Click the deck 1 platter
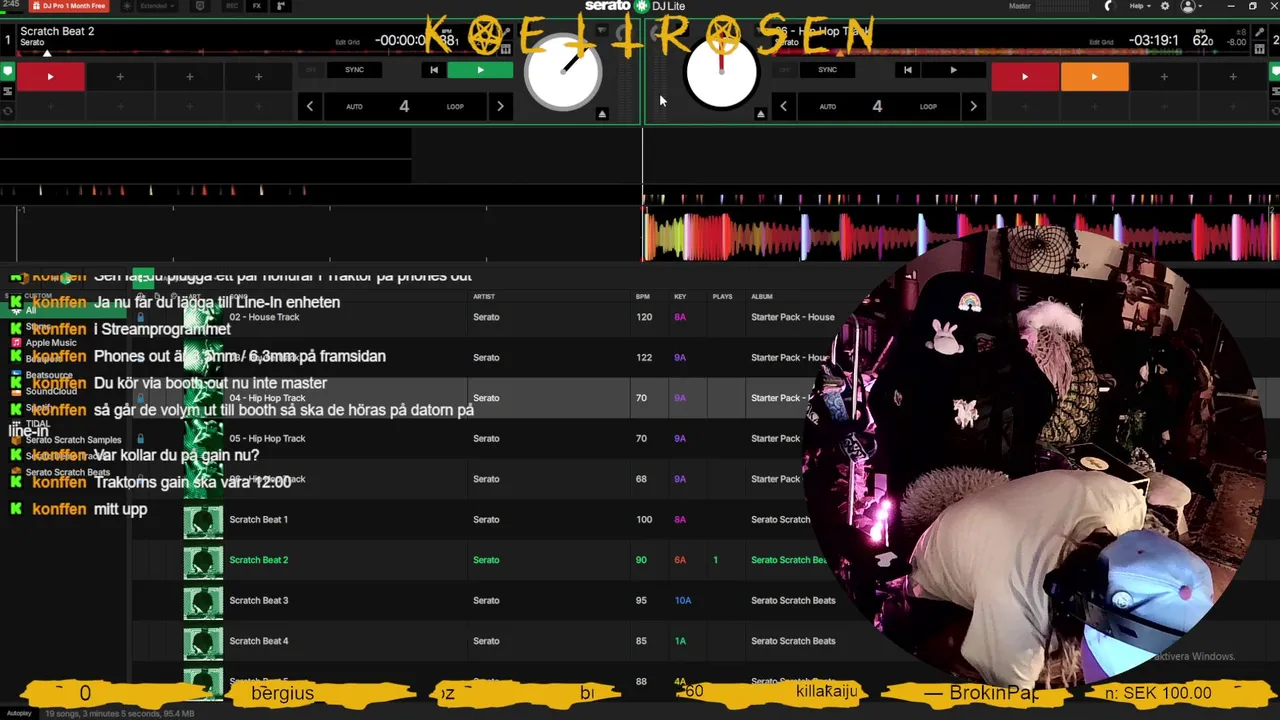 [x=563, y=71]
